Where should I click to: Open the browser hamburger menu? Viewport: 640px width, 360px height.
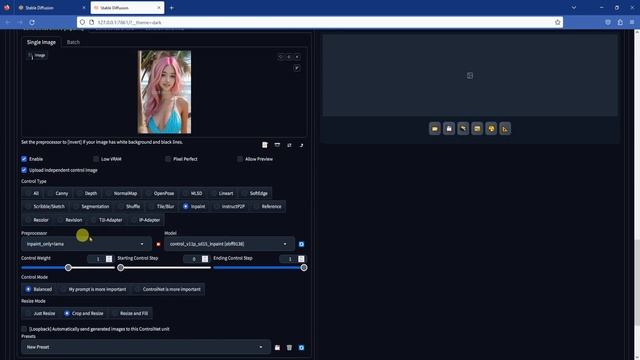[632, 22]
